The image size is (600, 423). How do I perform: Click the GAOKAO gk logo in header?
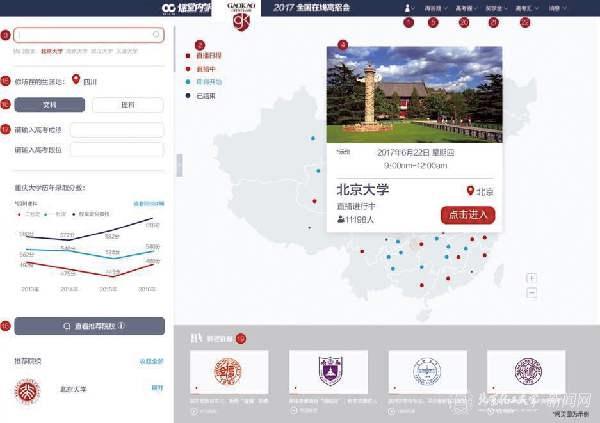pyautogui.click(x=241, y=16)
